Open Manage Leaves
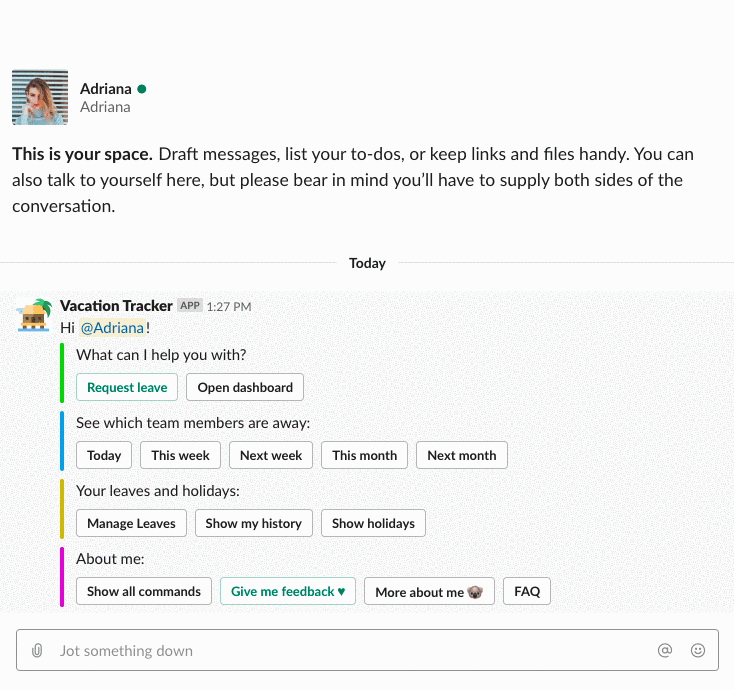Screen dimensions: 734x690 tap(131, 523)
